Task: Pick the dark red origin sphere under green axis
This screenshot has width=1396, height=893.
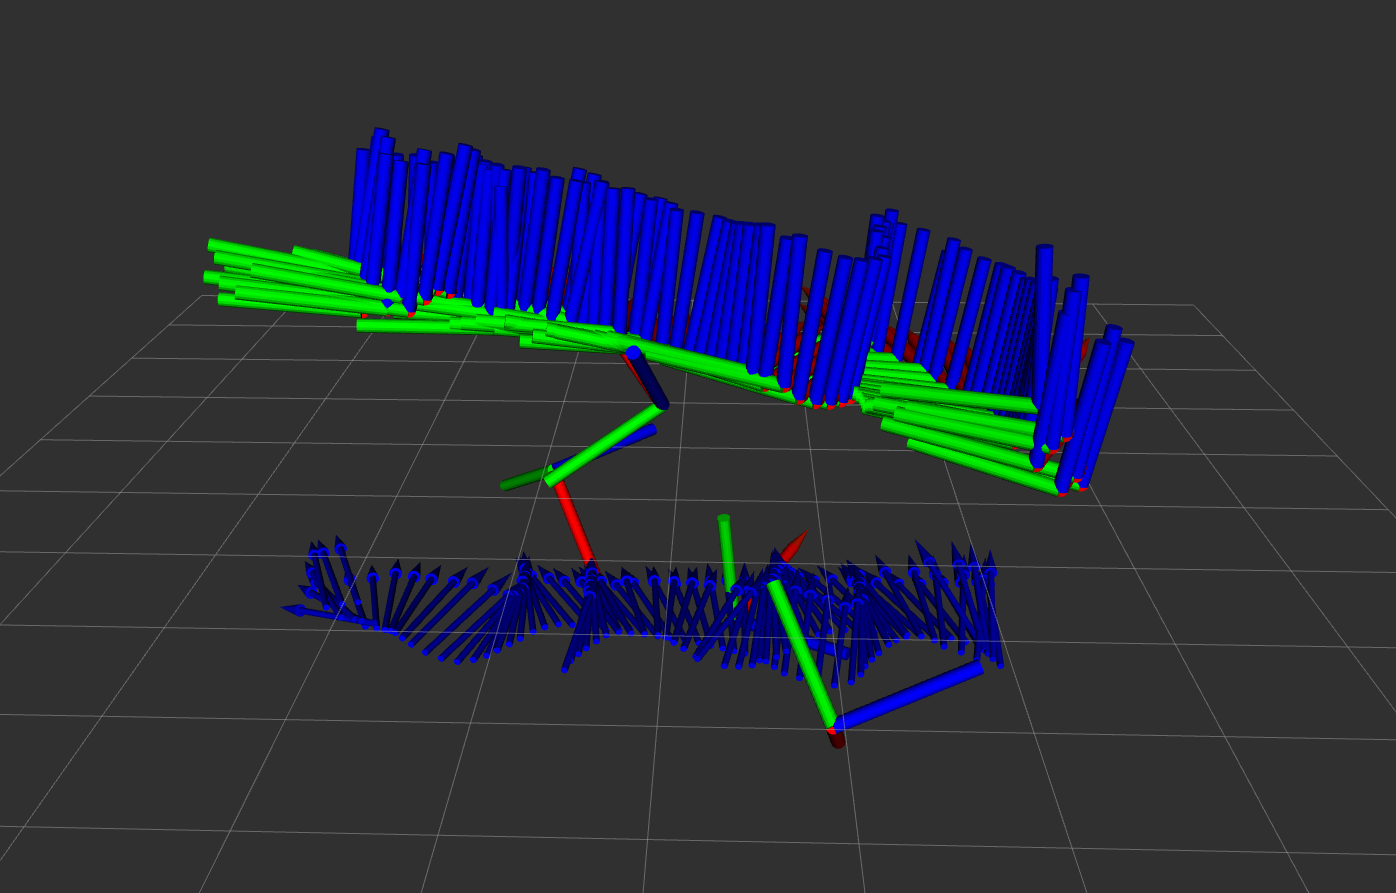Action: [x=836, y=738]
